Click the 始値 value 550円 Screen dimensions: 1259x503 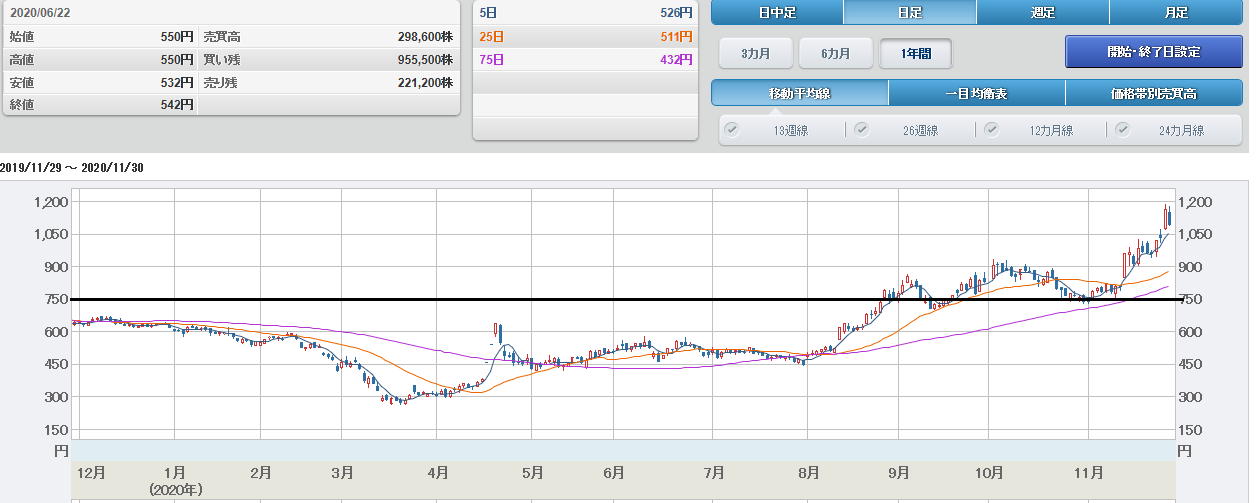point(176,36)
